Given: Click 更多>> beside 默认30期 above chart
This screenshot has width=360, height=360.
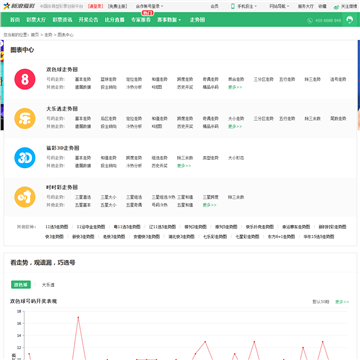Looking at the screenshot, I should (x=342, y=302).
